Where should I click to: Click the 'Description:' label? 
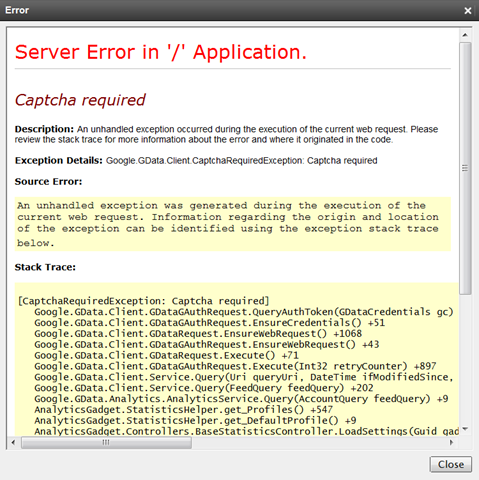[44, 129]
